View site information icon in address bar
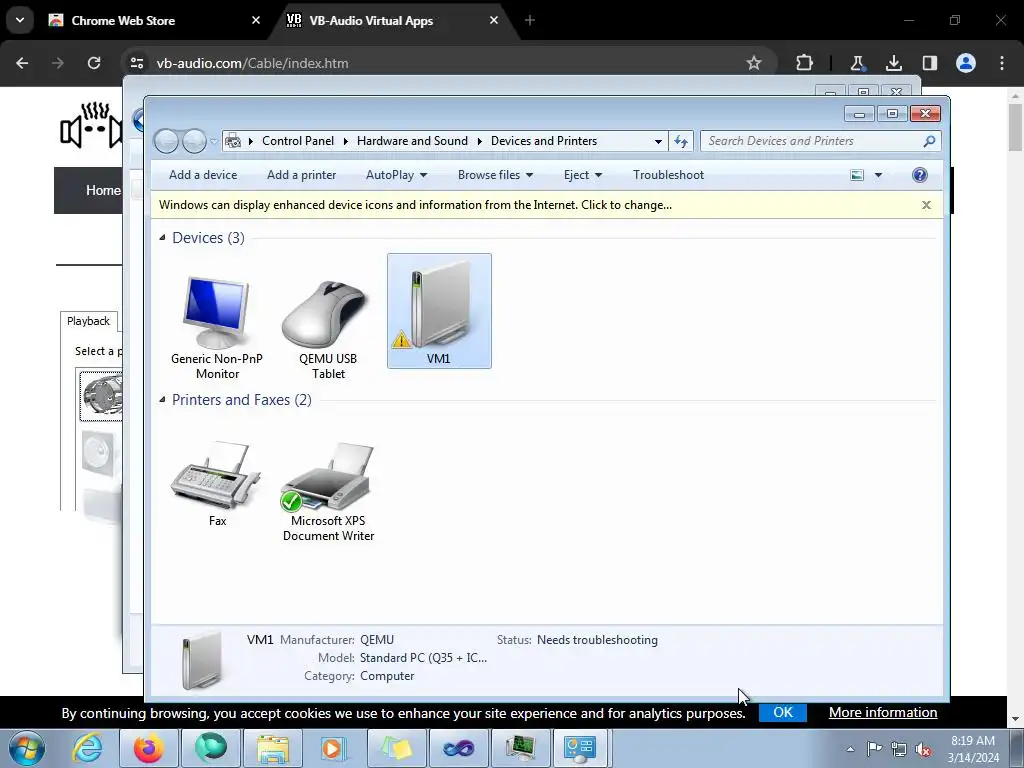Viewport: 1024px width, 768px height. pos(136,63)
